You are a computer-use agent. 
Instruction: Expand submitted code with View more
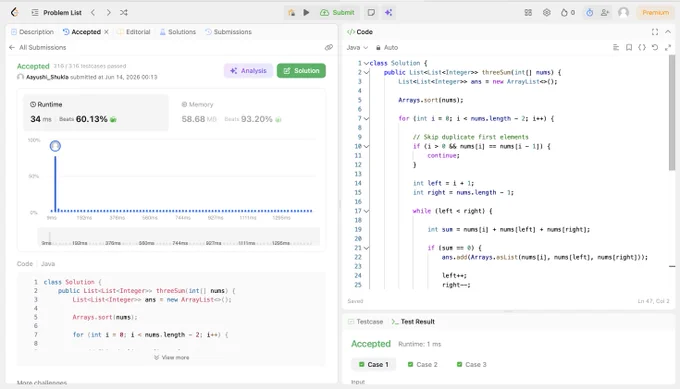coord(171,357)
